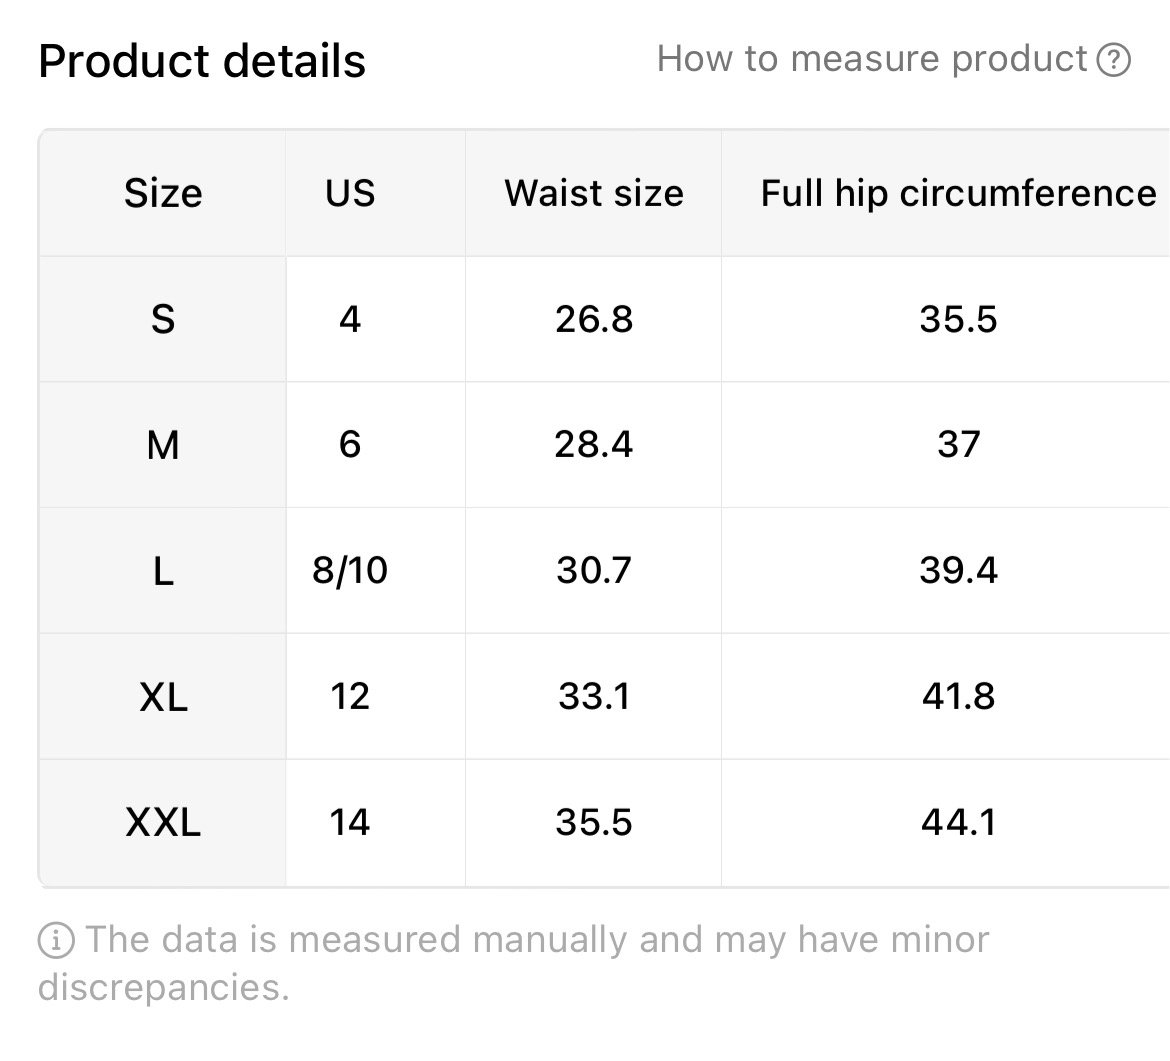Choose the XL size row label
Screen dimensions: 1170x1061
(163, 697)
